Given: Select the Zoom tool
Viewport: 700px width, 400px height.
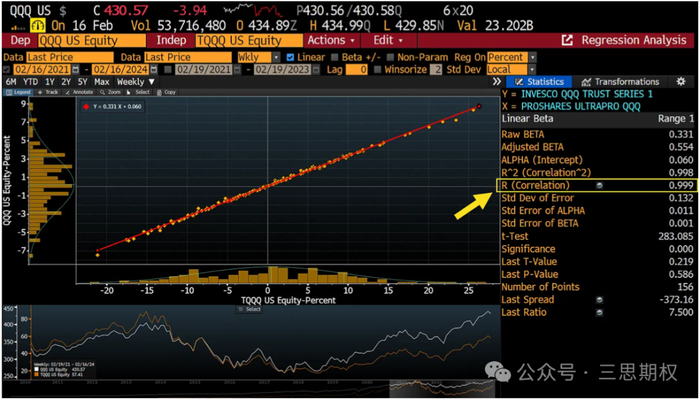Looking at the screenshot, I should [x=110, y=92].
